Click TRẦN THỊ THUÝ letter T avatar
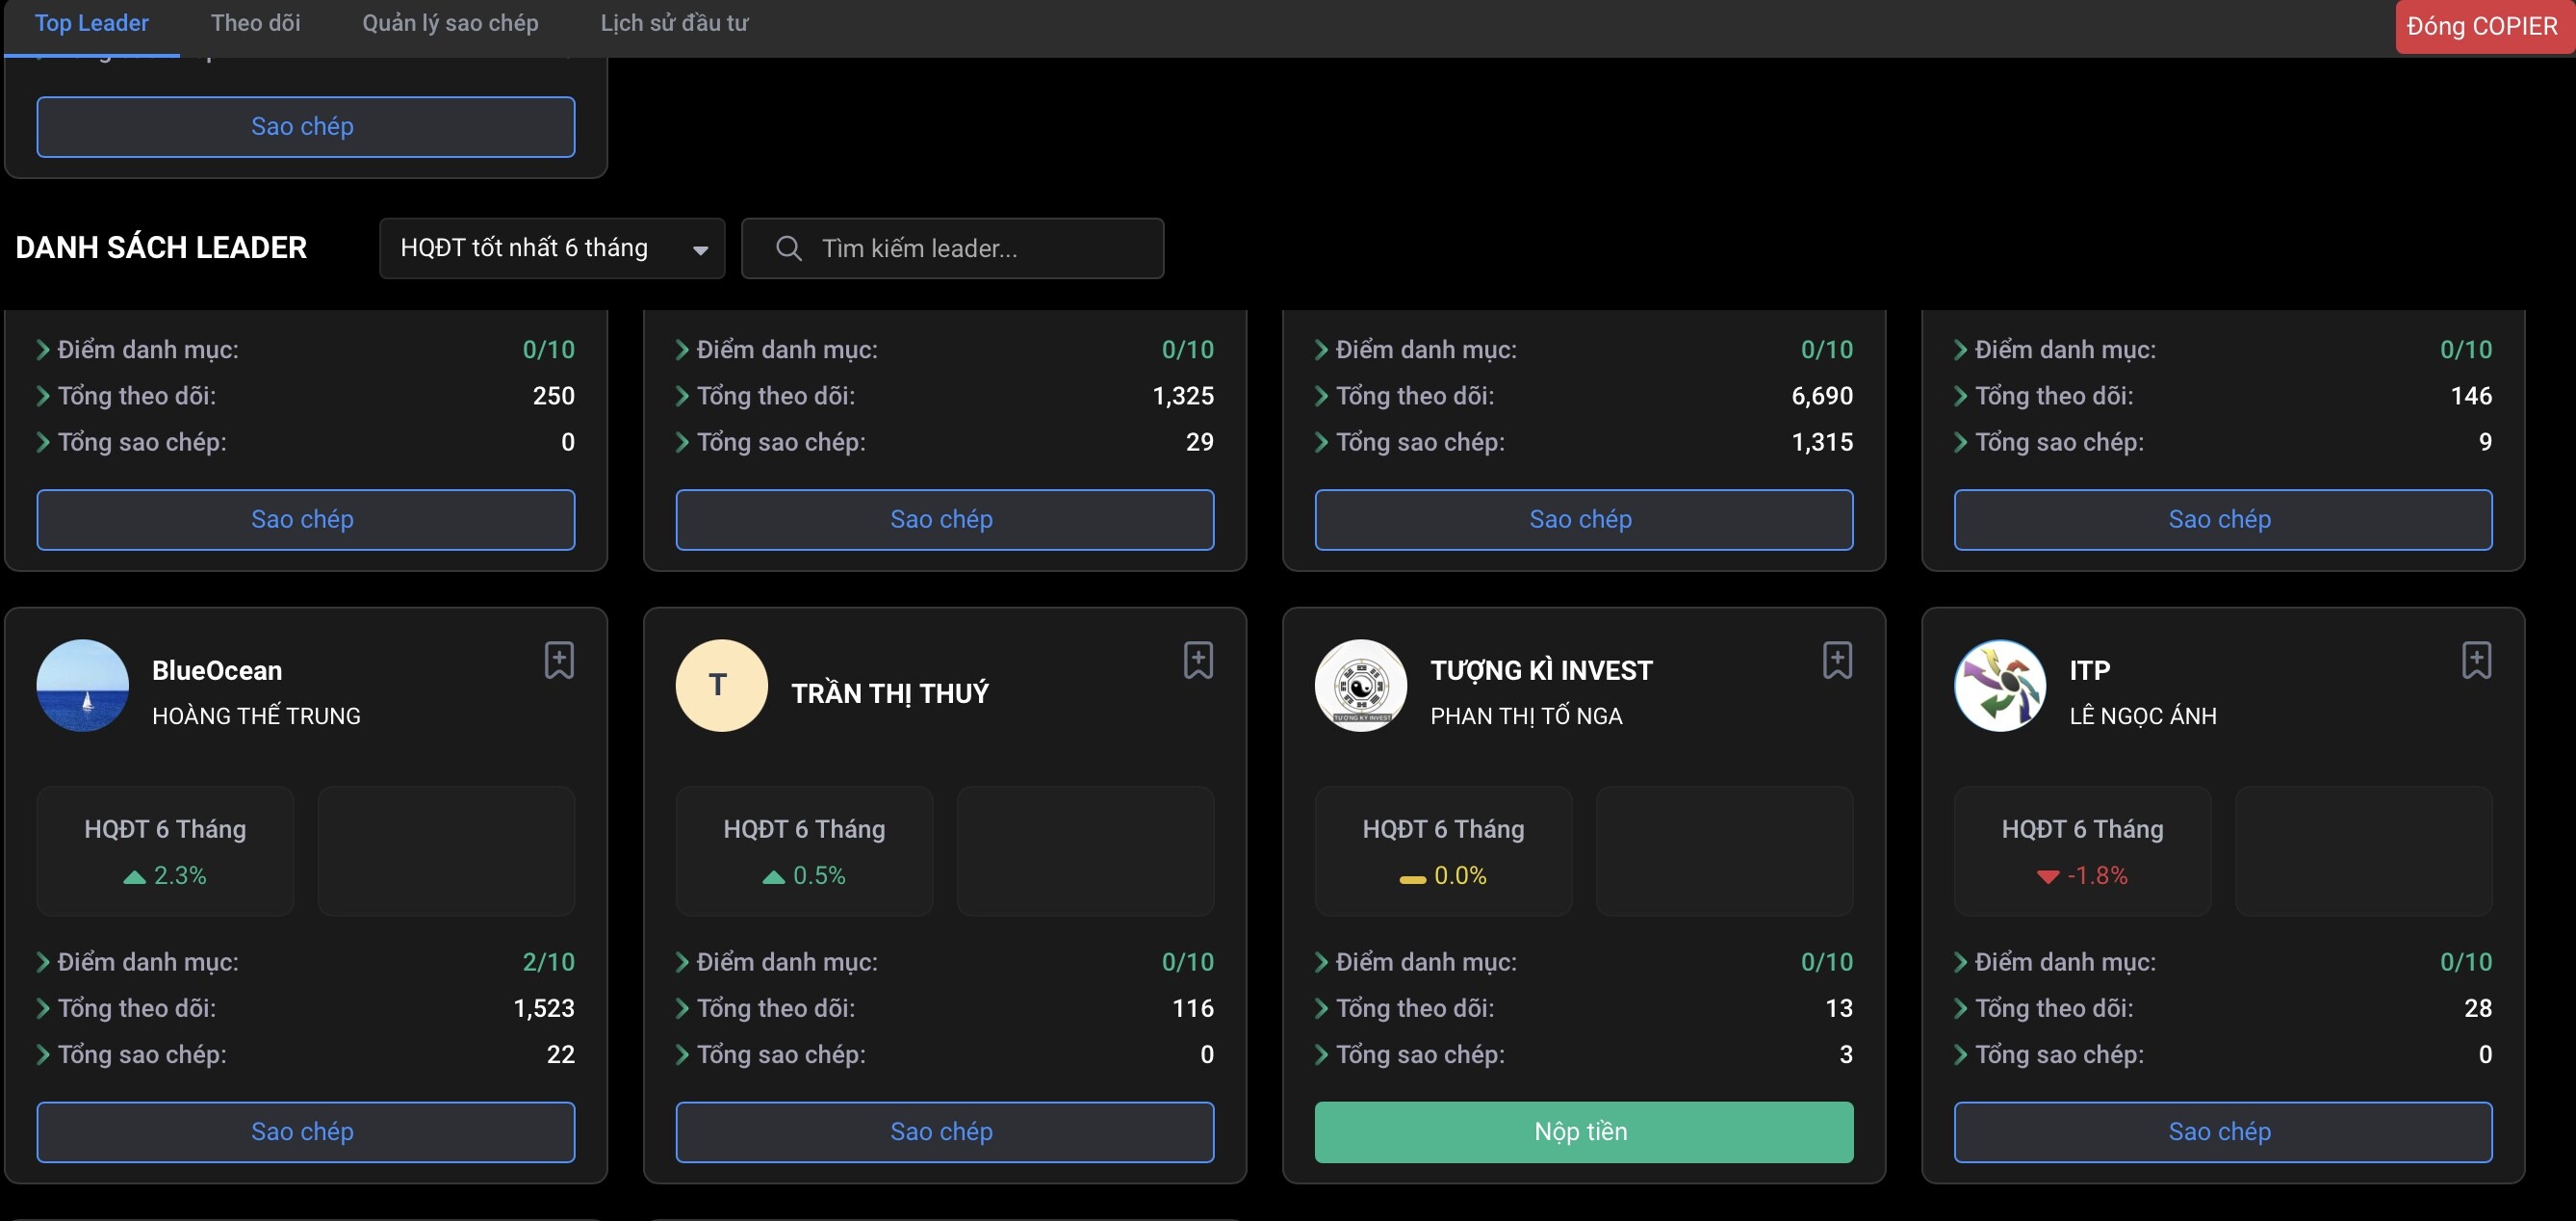 [721, 686]
